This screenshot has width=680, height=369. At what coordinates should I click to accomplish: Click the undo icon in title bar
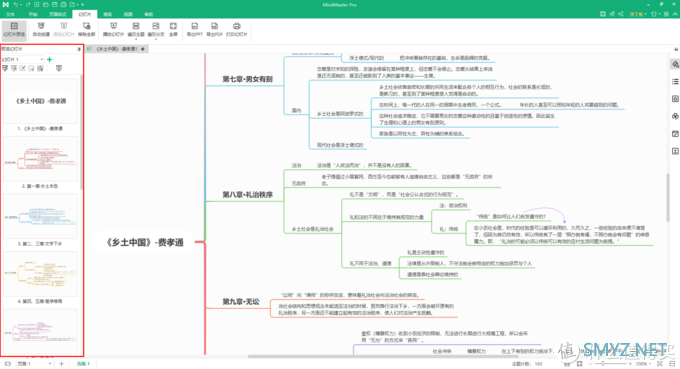coord(16,4)
